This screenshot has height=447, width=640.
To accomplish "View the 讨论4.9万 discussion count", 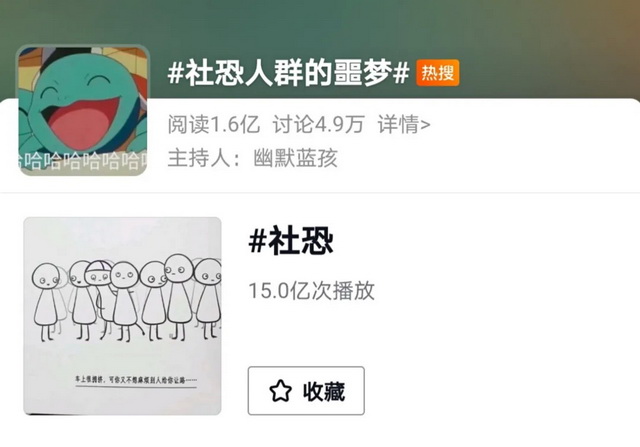I will pyautogui.click(x=318, y=124).
